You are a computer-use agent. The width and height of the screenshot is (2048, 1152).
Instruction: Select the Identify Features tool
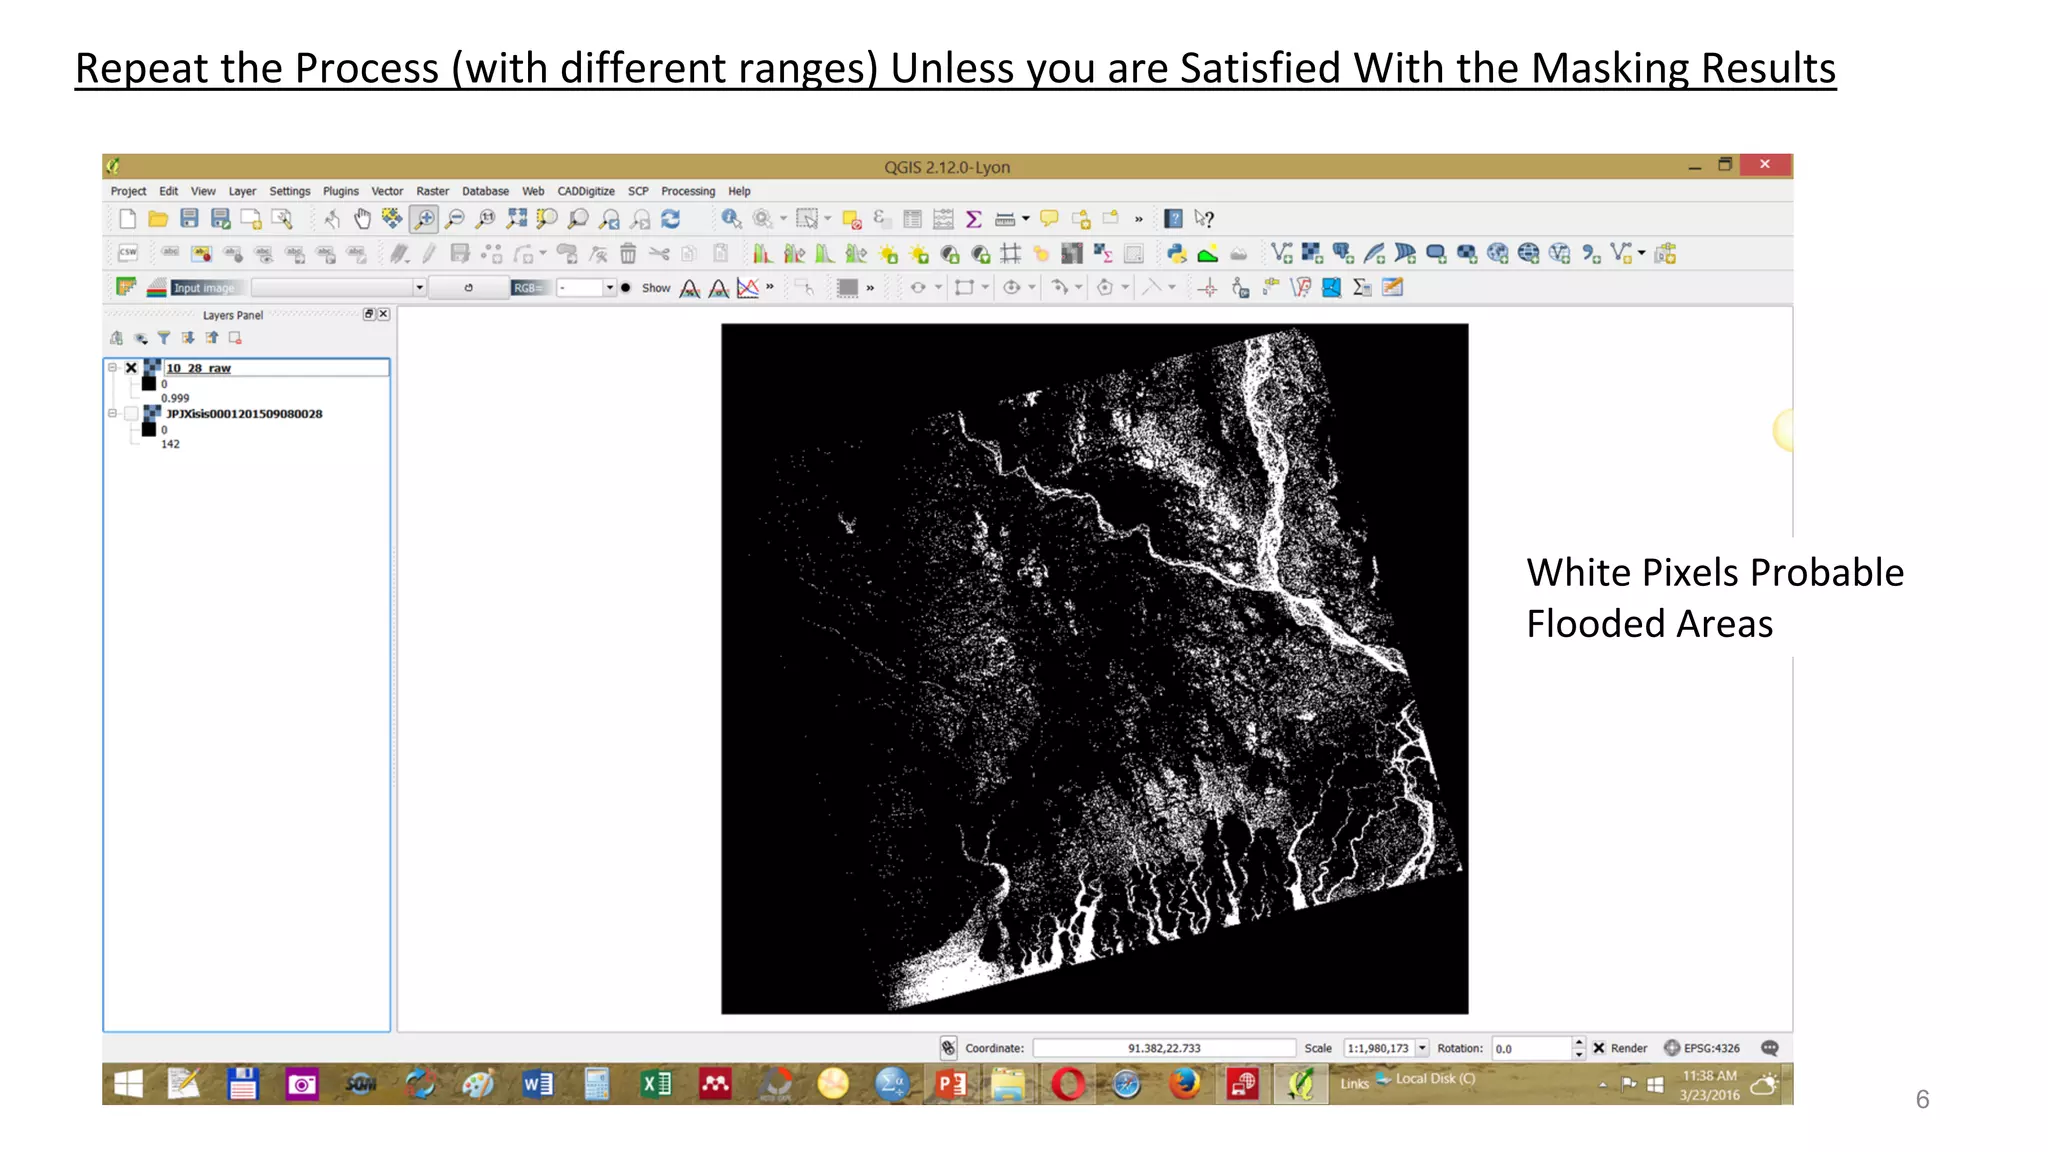731,219
